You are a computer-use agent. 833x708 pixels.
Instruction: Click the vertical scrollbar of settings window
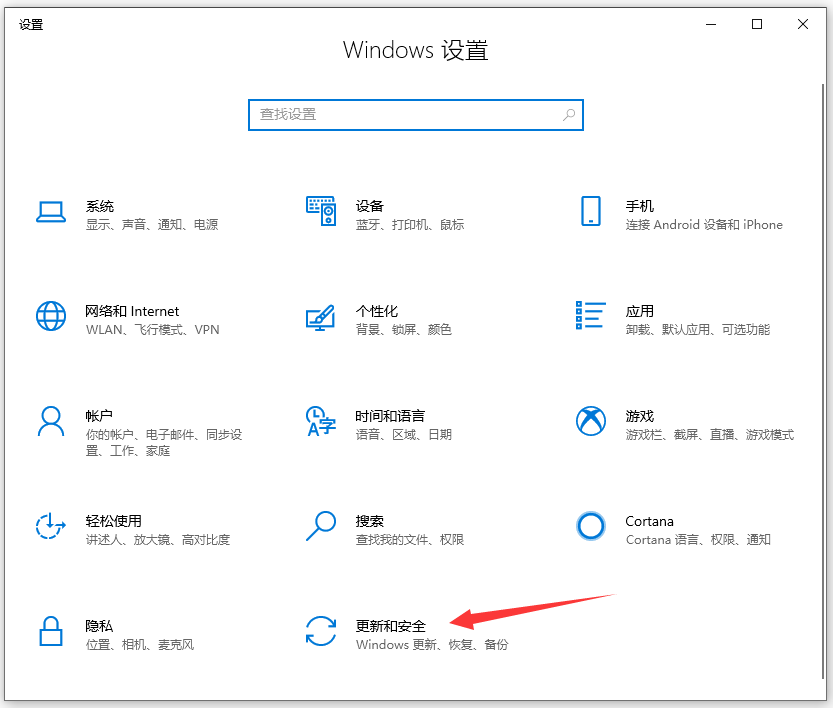(823, 381)
